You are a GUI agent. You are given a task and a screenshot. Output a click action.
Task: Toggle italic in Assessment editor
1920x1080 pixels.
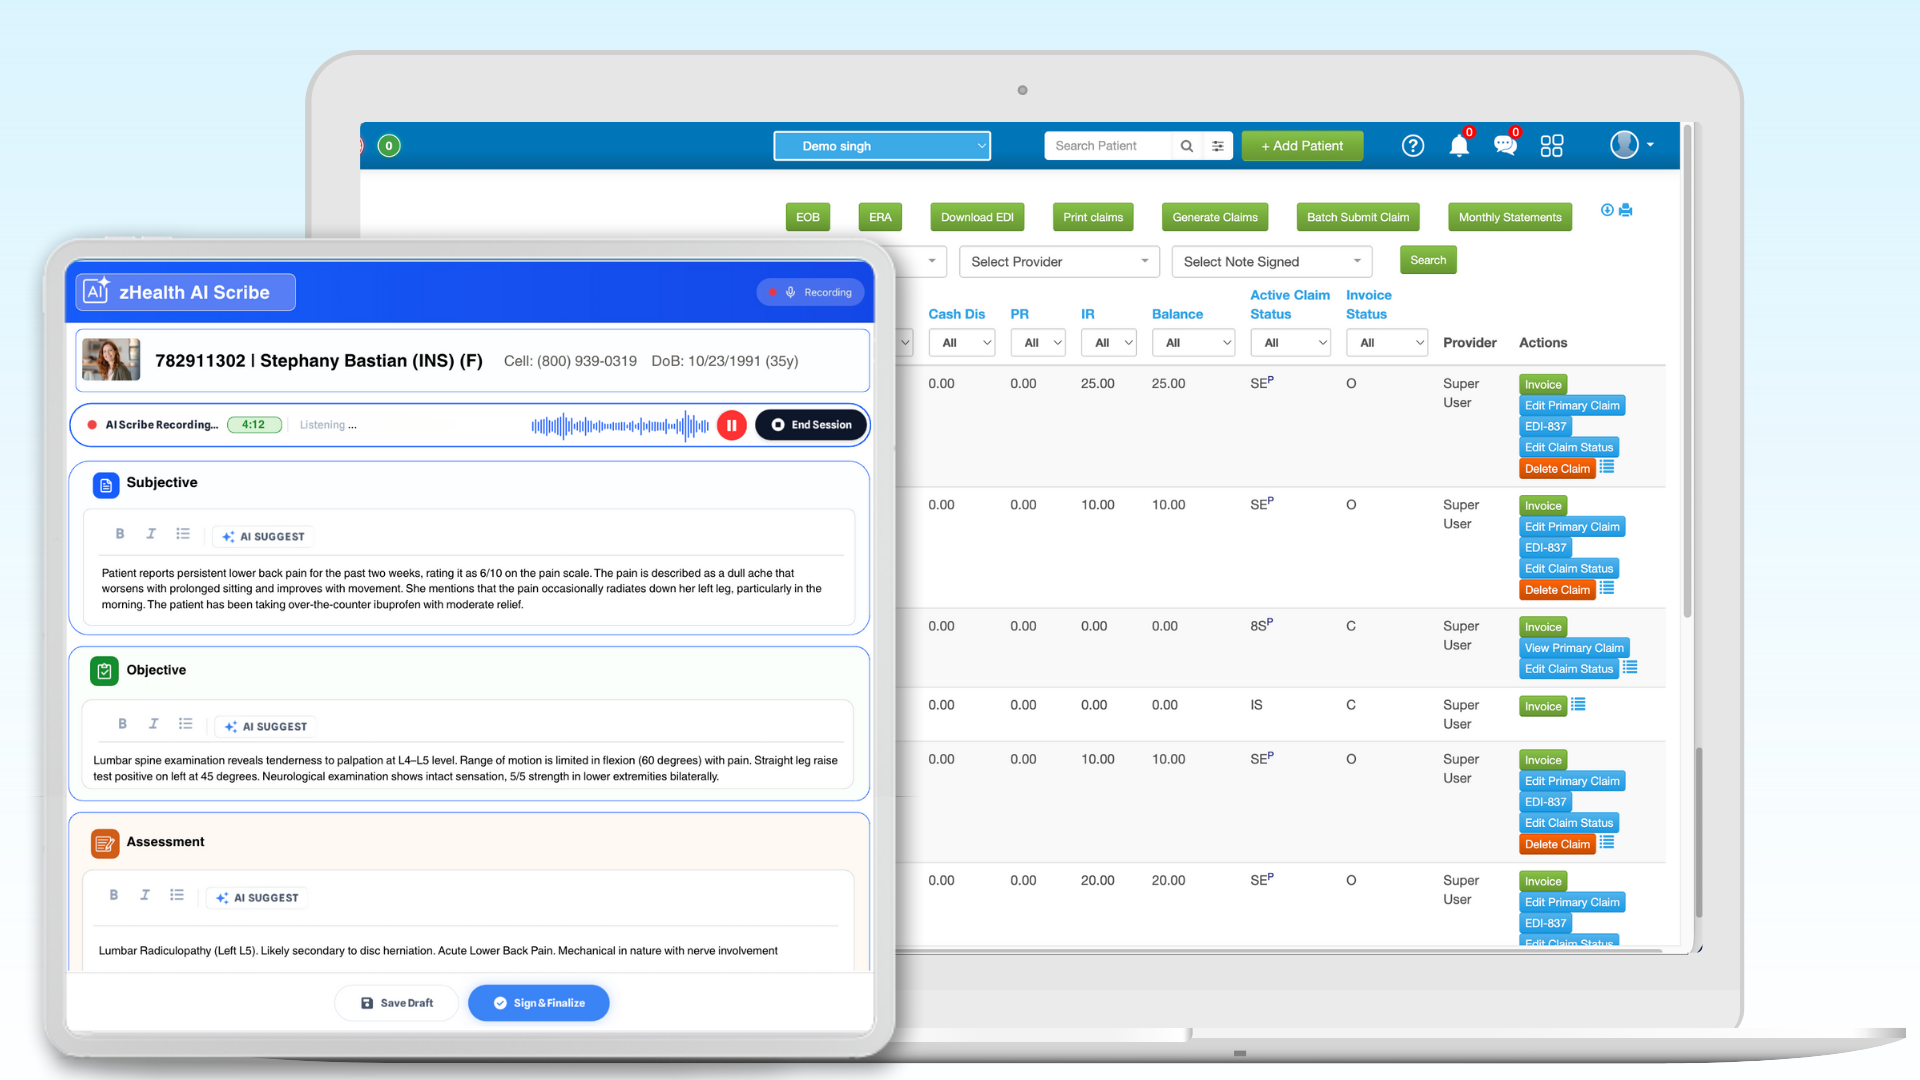(145, 896)
